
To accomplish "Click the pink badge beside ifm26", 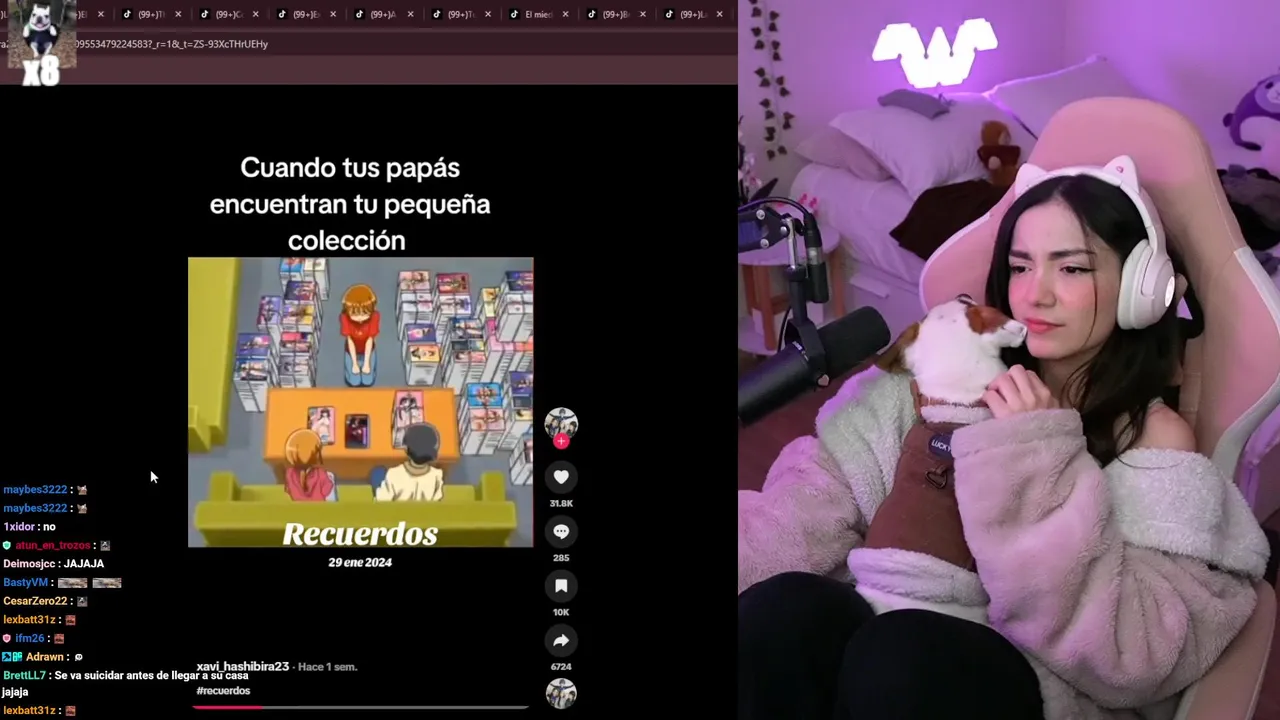I will coord(7,638).
